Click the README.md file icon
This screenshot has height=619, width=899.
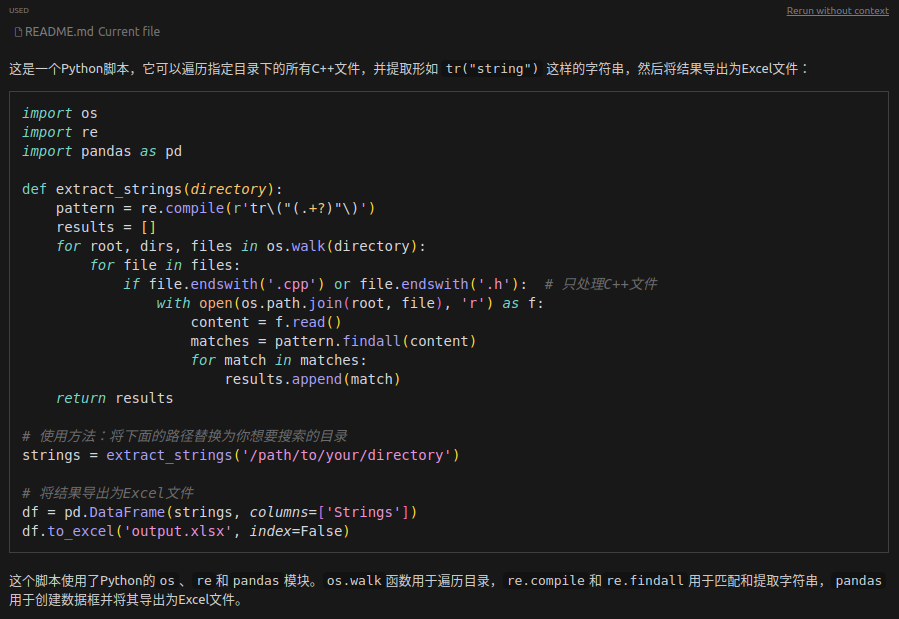tap(17, 31)
